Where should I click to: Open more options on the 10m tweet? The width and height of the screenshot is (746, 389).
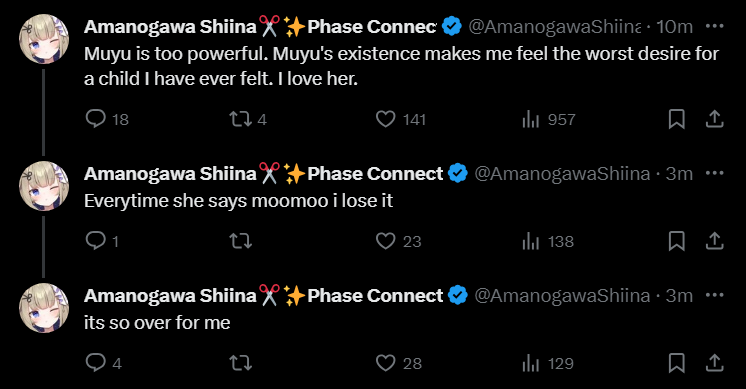point(715,26)
